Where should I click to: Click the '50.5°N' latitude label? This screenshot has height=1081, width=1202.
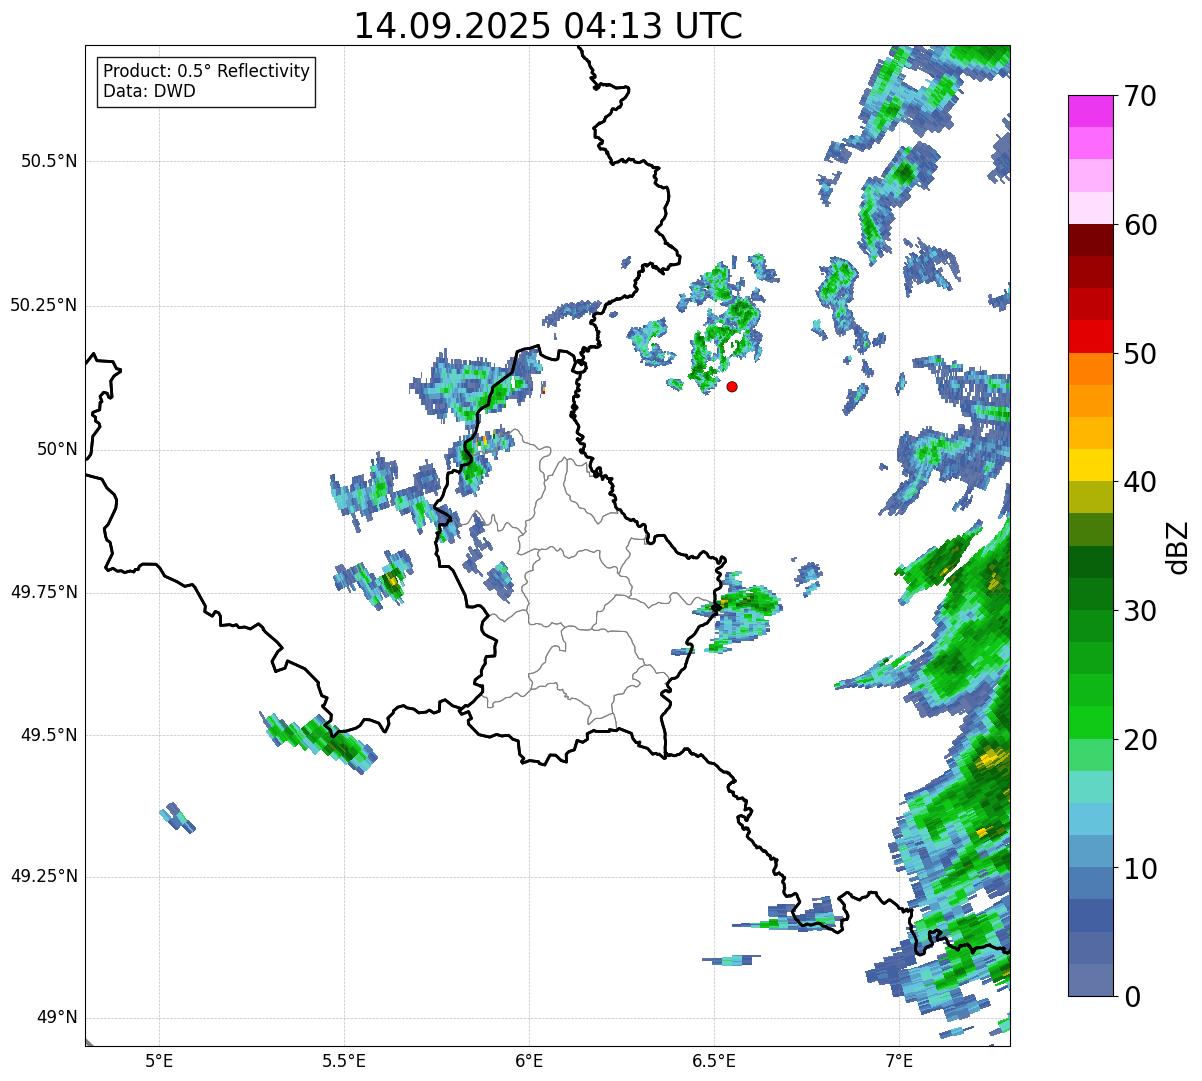pos(49,162)
